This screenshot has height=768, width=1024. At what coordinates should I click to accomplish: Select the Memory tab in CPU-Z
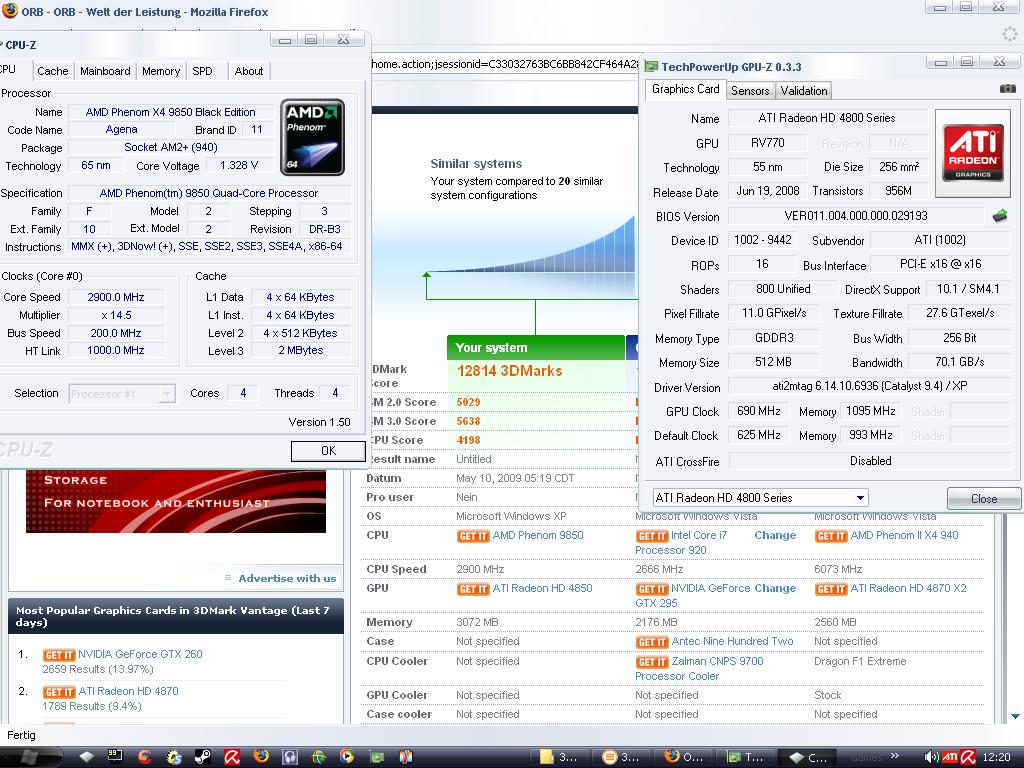(x=161, y=71)
